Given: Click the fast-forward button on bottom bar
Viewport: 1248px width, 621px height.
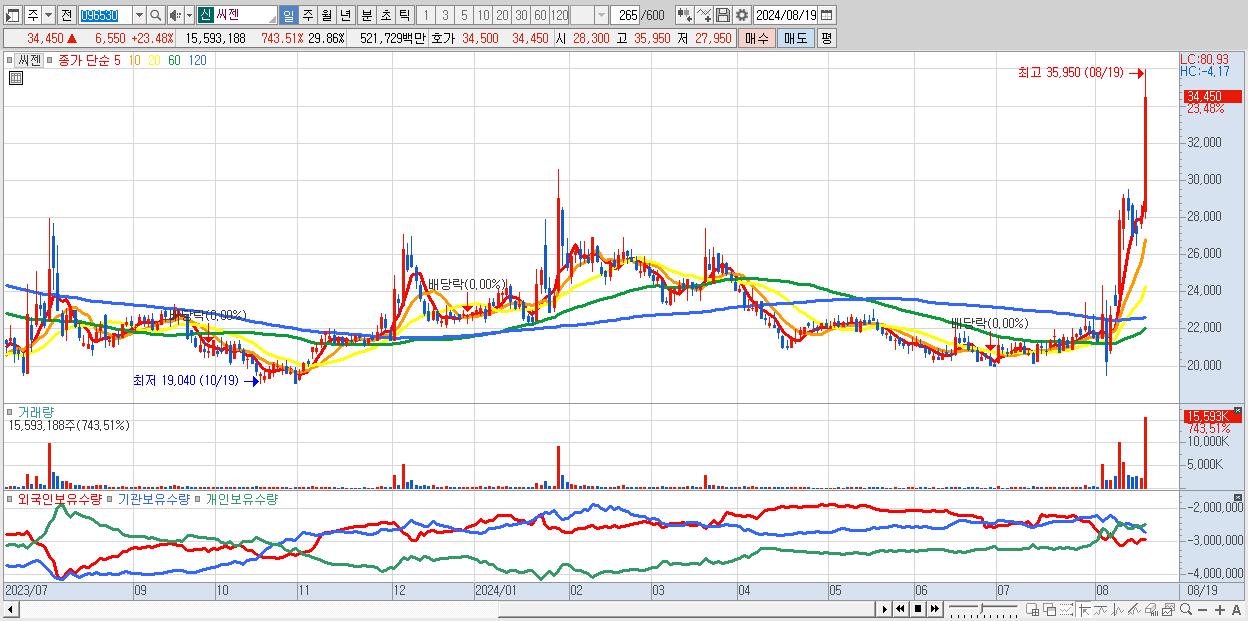Looking at the screenshot, I should (934, 609).
